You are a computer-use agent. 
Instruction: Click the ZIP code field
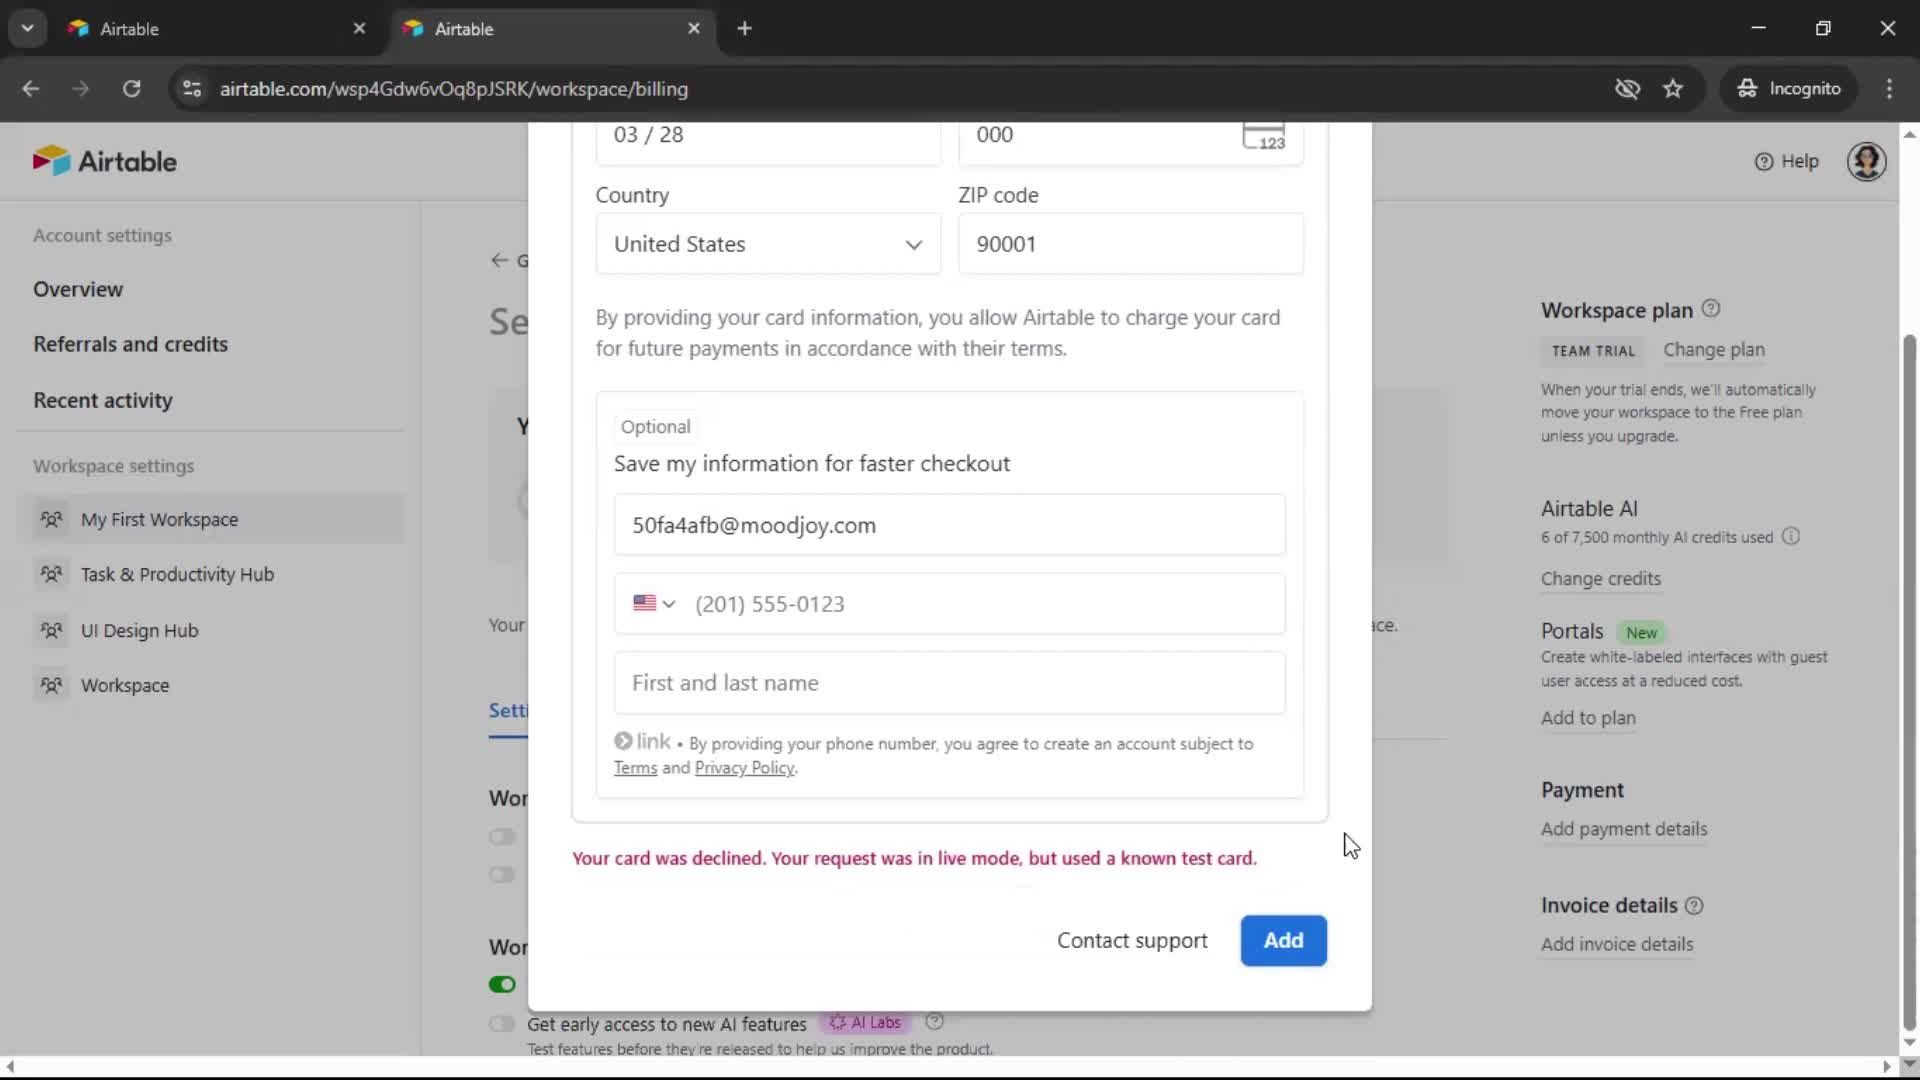coord(1131,244)
